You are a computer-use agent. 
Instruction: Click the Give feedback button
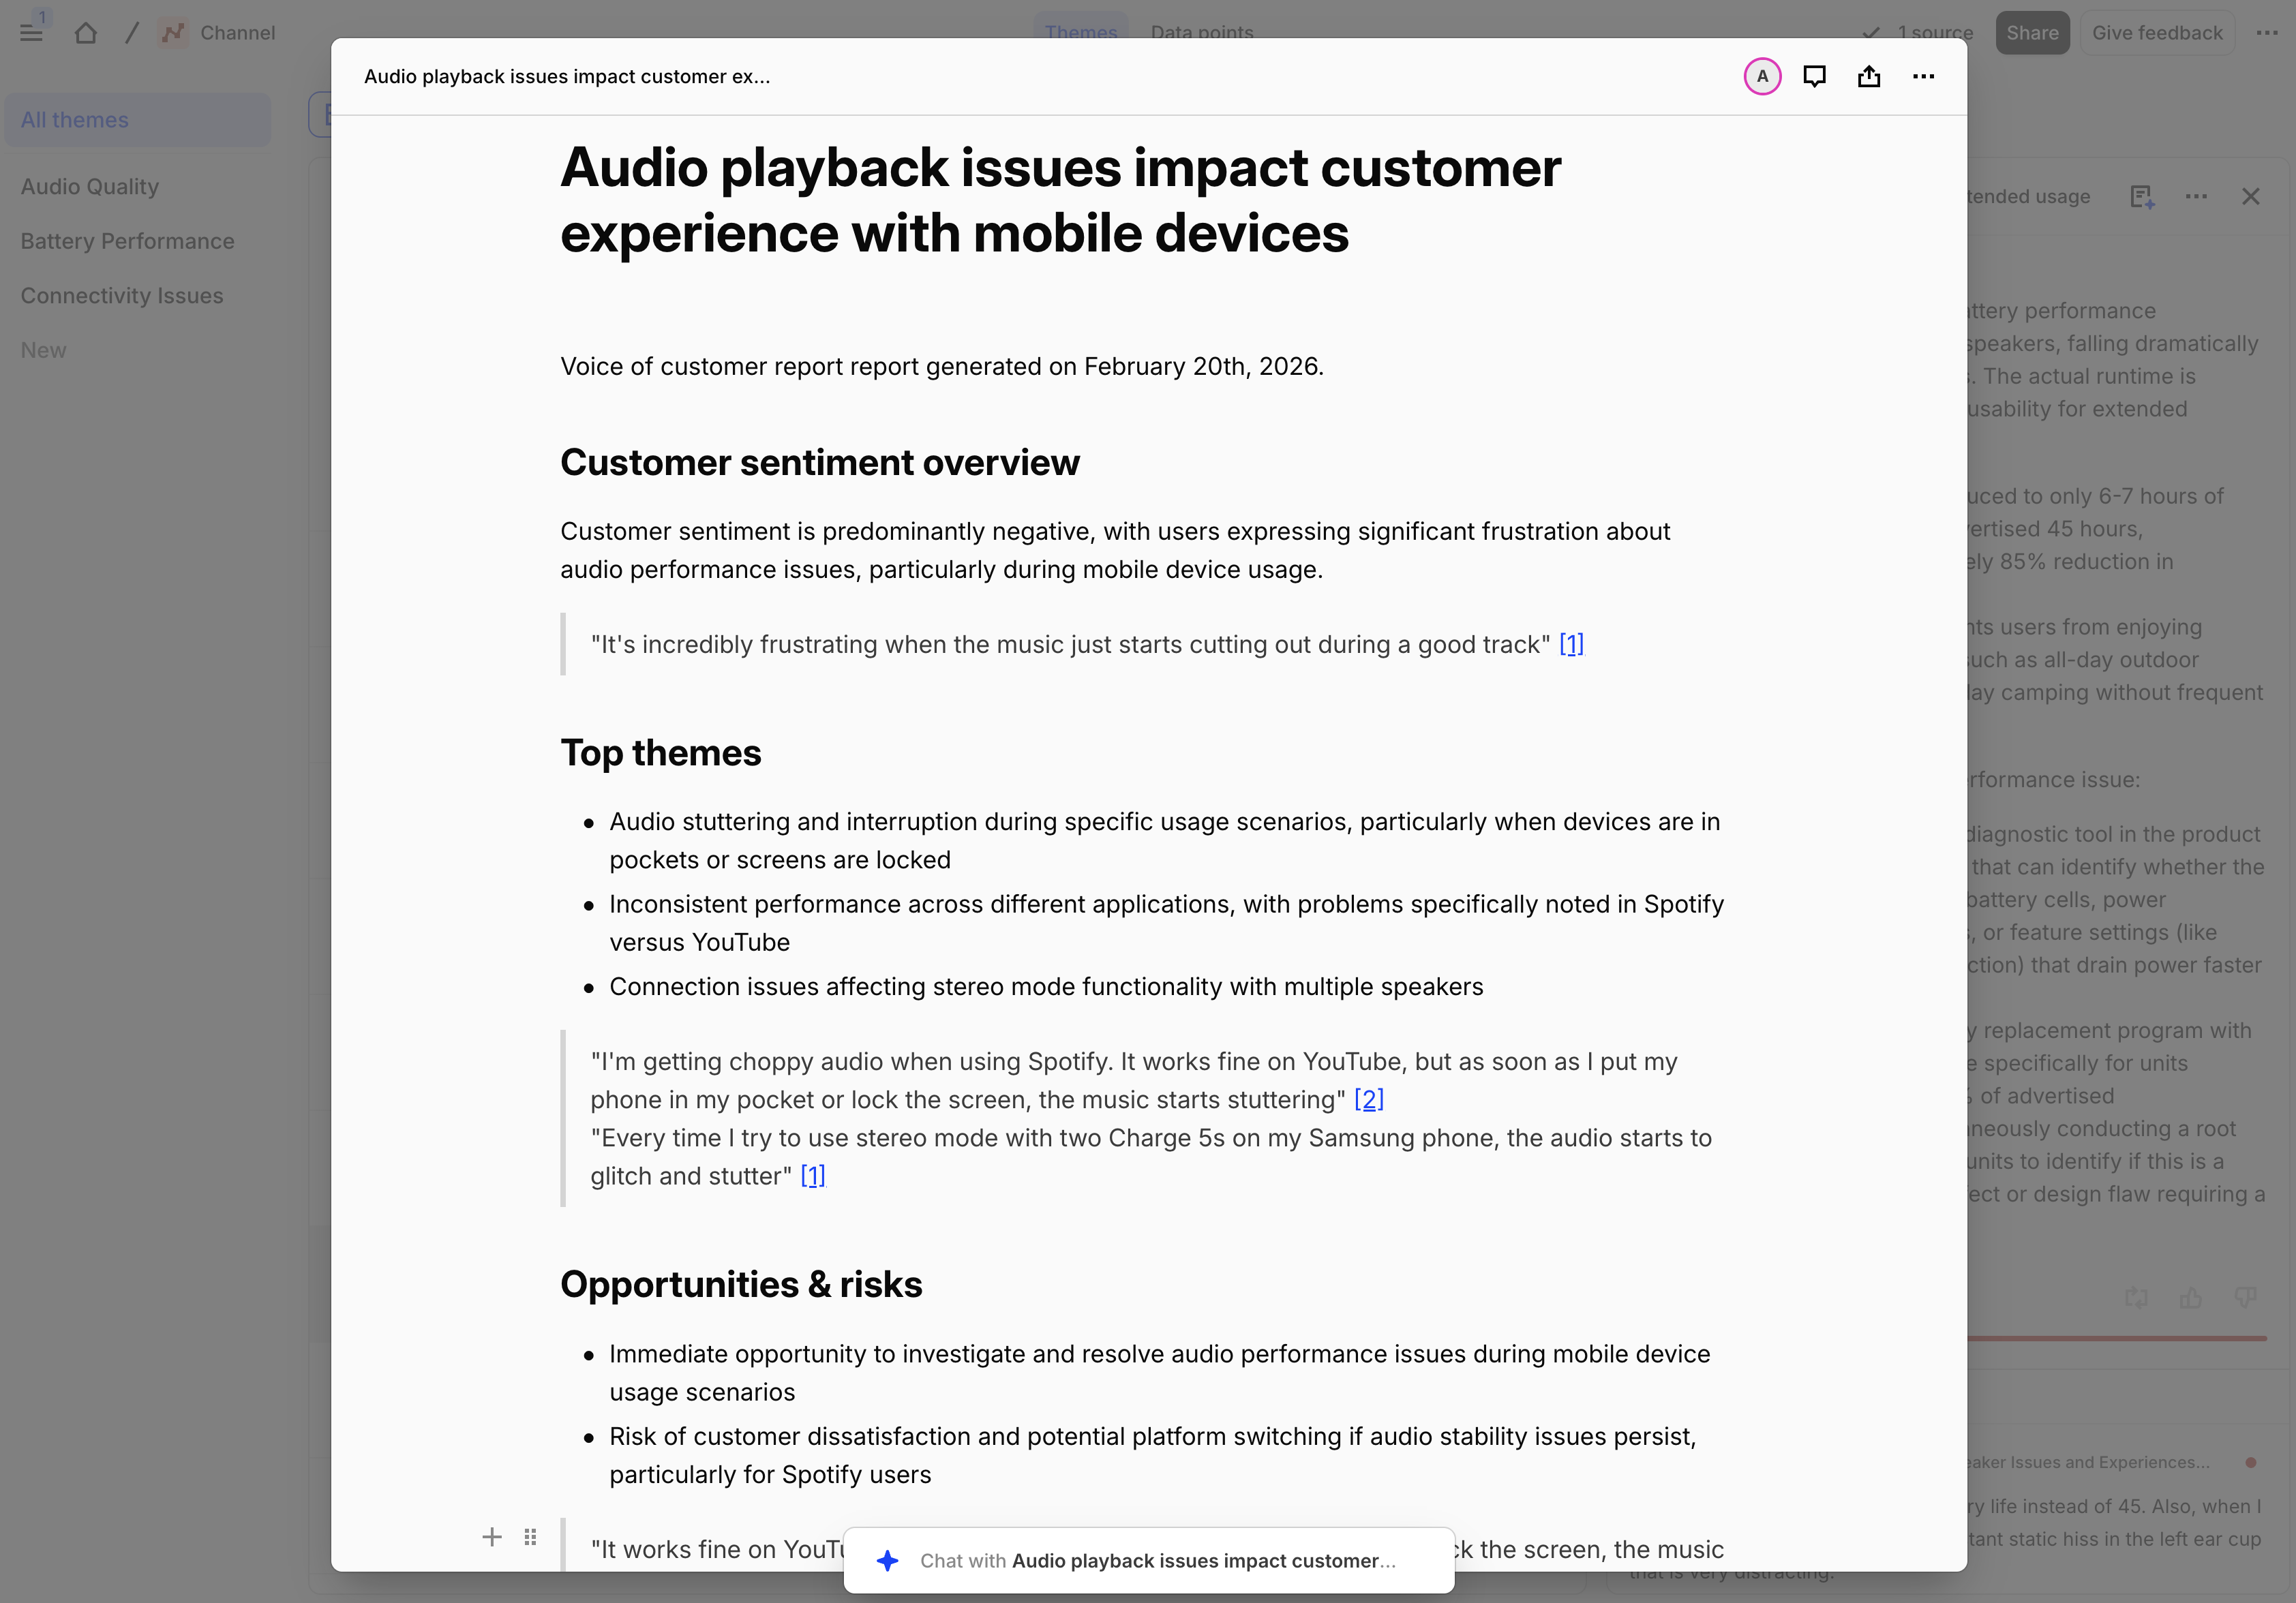pyautogui.click(x=2157, y=32)
